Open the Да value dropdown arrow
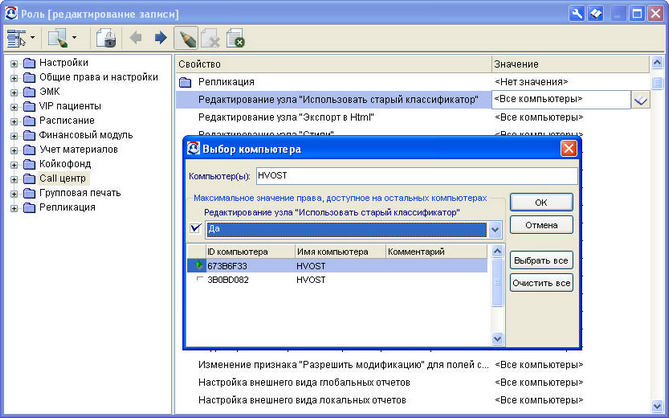Screen dimensions: 669x418 pyautogui.click(x=495, y=230)
